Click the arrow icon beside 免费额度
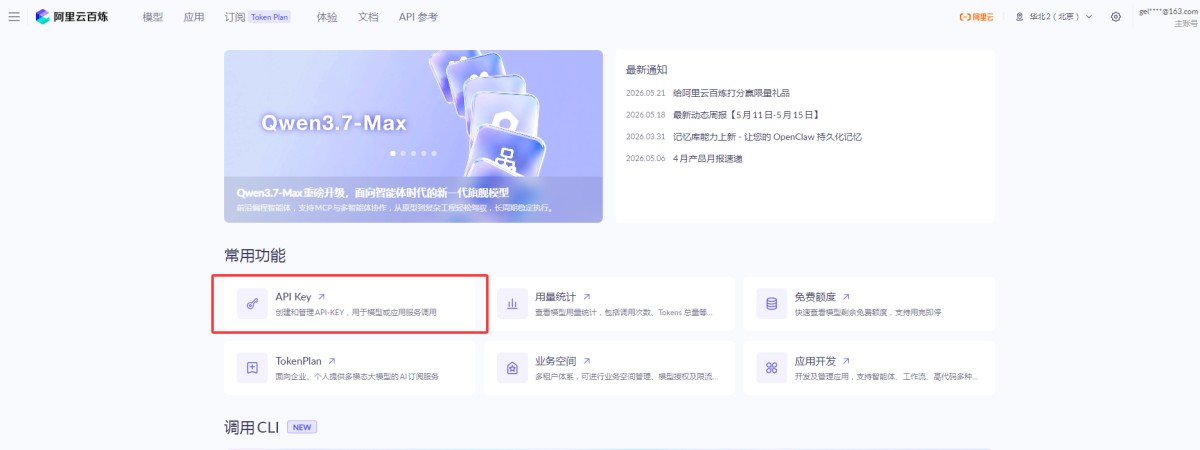This screenshot has width=1200, height=450. (x=846, y=297)
